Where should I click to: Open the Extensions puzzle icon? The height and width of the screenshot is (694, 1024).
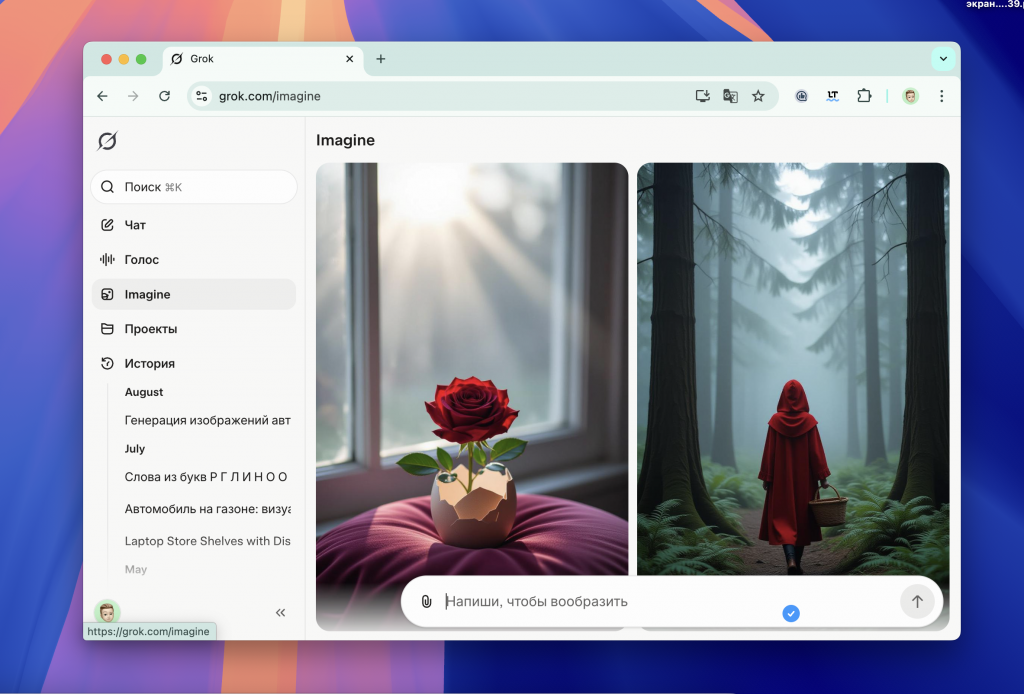864,96
